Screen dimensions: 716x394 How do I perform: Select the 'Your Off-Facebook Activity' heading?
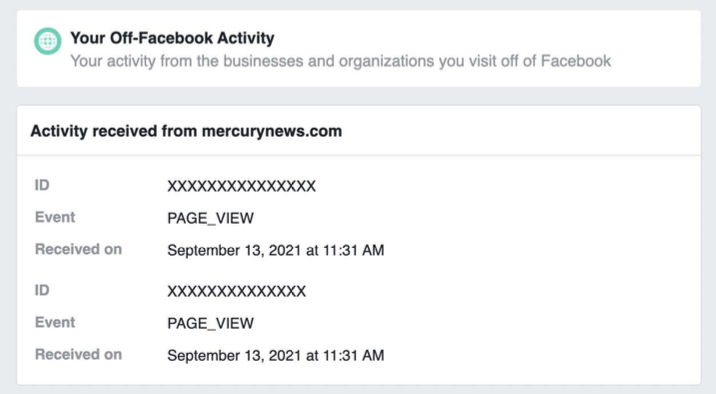click(x=172, y=38)
